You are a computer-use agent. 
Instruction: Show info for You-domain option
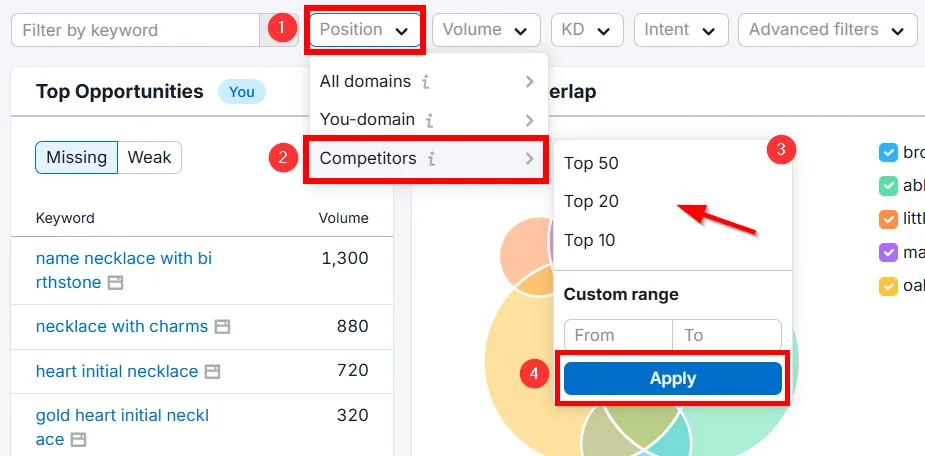click(x=429, y=120)
